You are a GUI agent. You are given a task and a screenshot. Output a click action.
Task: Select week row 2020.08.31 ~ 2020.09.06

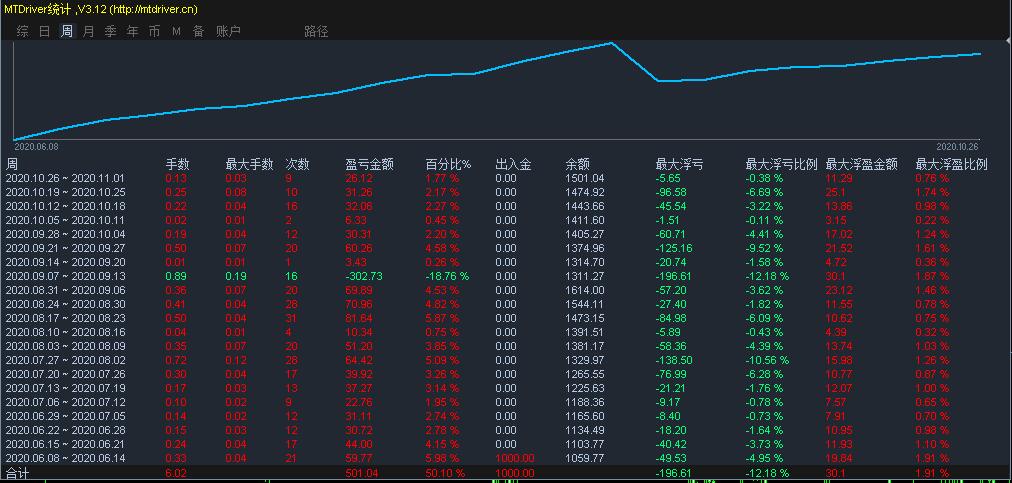pos(506,291)
